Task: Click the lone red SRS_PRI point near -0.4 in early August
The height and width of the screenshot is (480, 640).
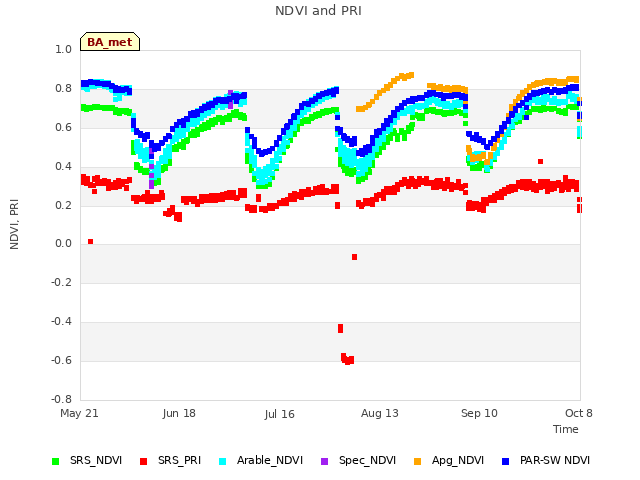Action: coord(340,328)
